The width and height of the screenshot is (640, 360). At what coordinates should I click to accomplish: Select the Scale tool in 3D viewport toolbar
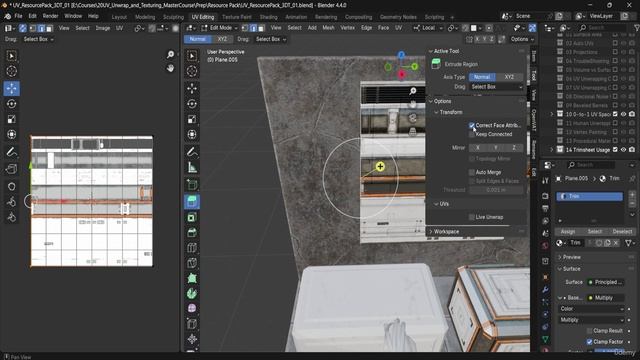click(192, 119)
